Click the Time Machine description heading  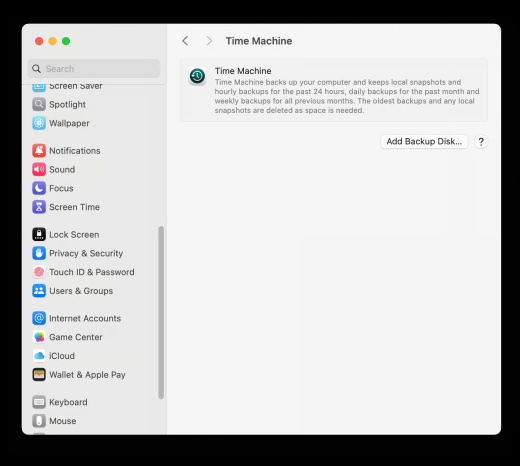(243, 71)
